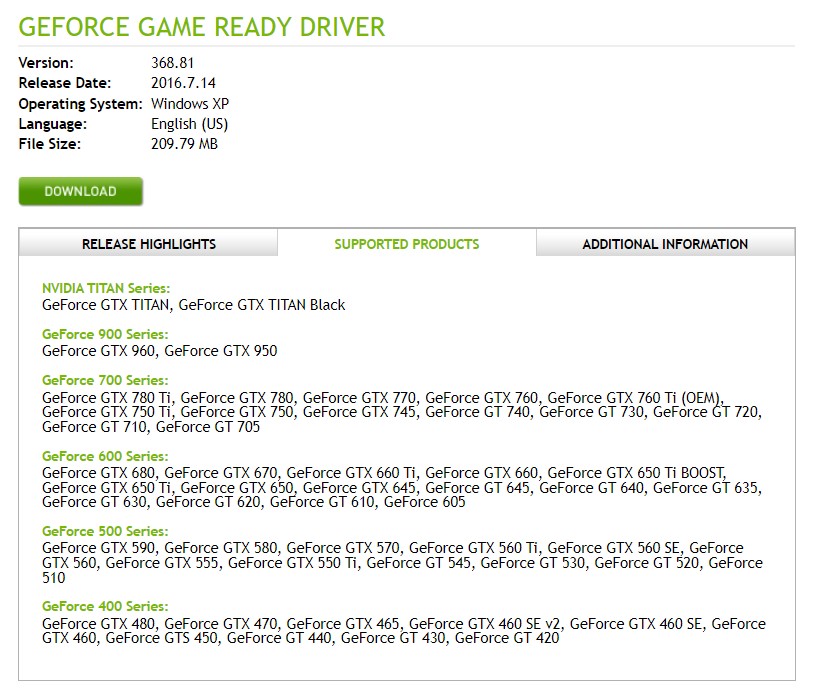
Task: Click the release date 2016.7.14
Action: pyautogui.click(x=183, y=83)
